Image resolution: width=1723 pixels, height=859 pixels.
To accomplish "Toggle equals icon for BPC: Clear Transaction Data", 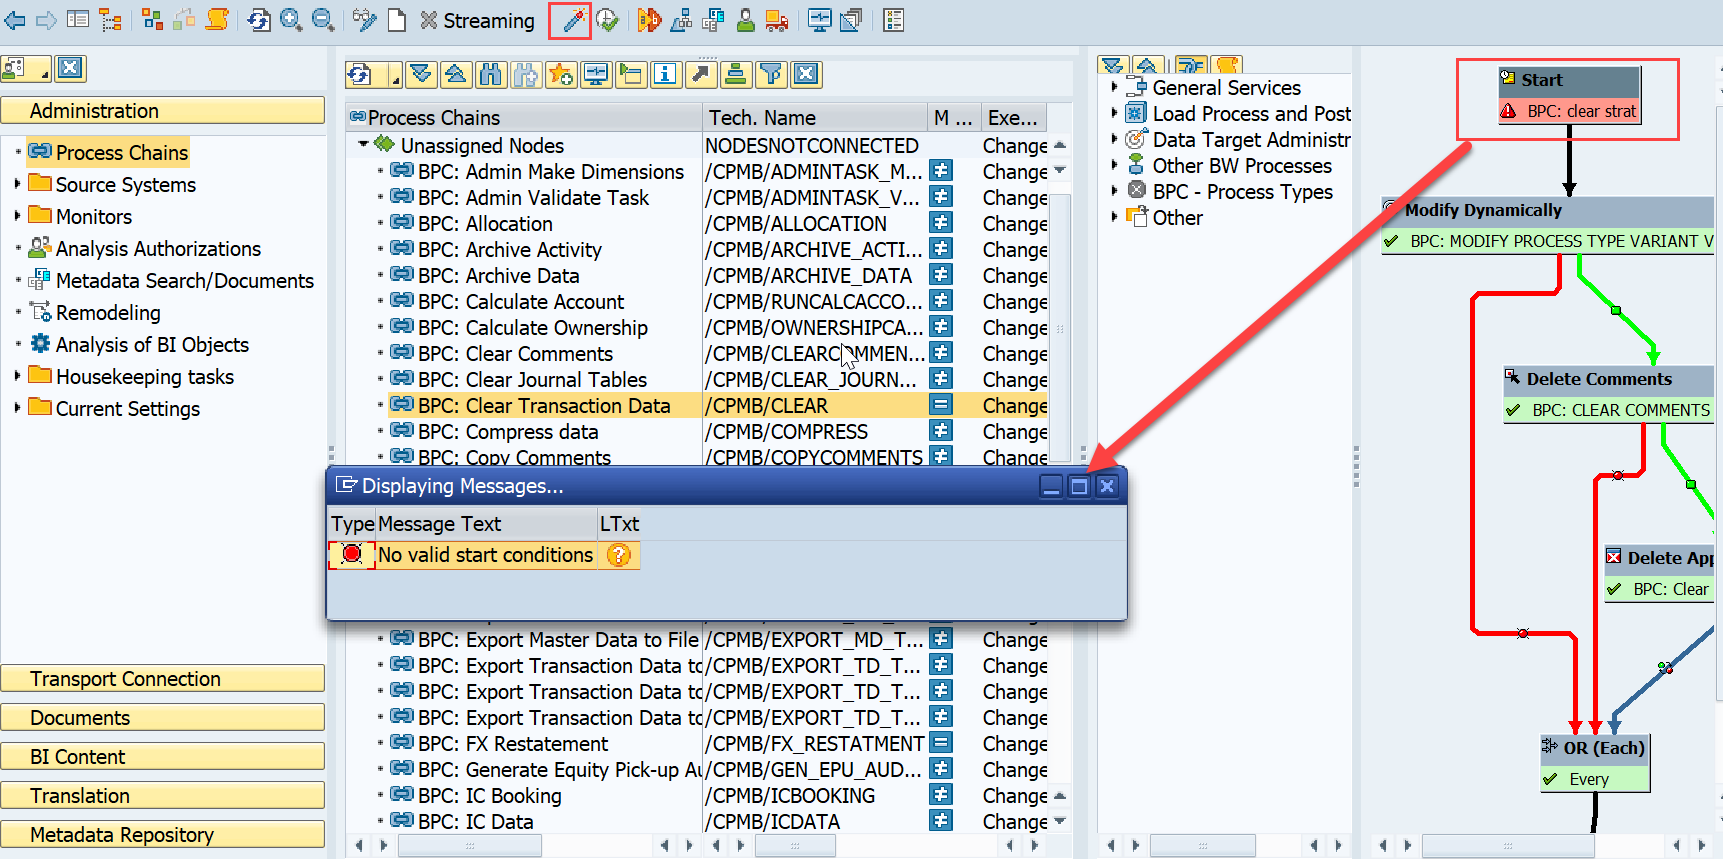I will [x=941, y=405].
